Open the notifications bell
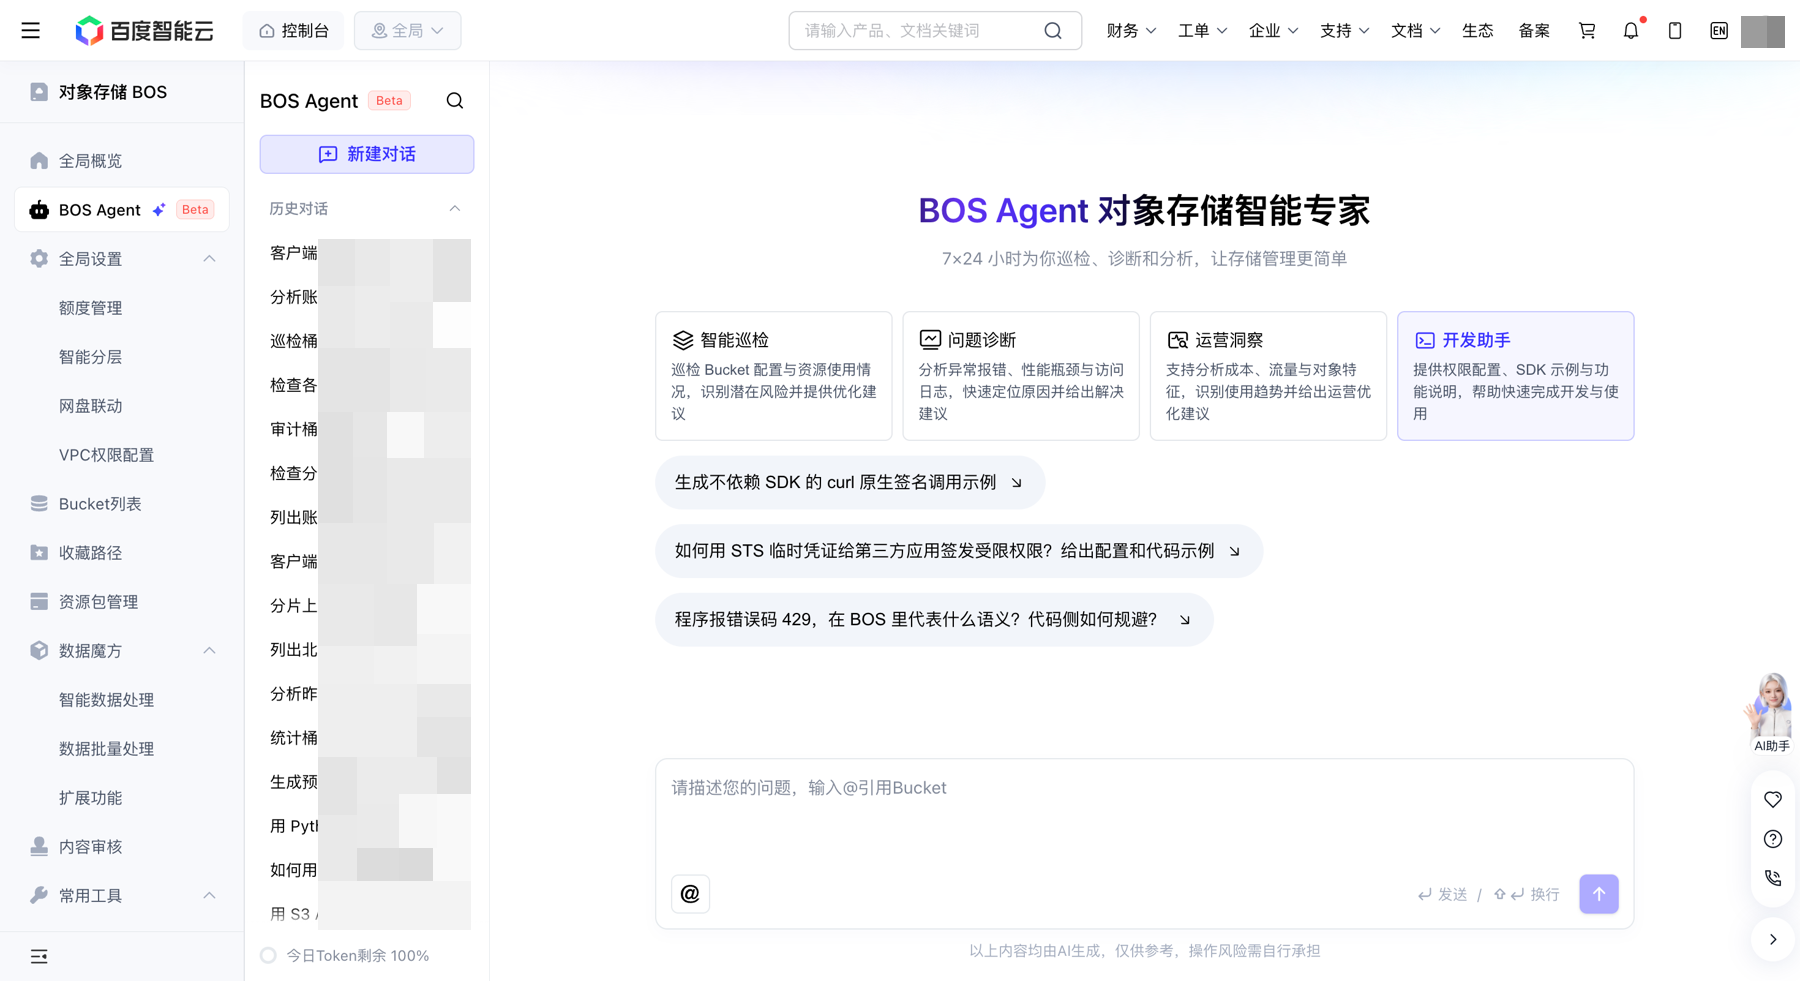The width and height of the screenshot is (1800, 981). point(1631,31)
